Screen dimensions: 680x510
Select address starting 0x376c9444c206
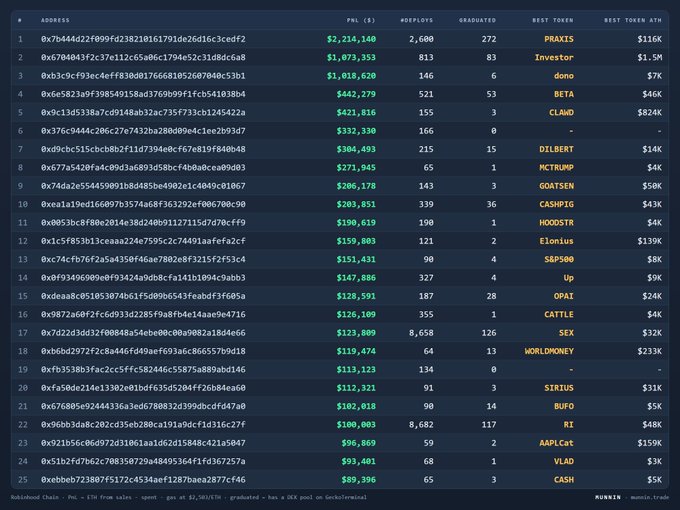point(143,131)
